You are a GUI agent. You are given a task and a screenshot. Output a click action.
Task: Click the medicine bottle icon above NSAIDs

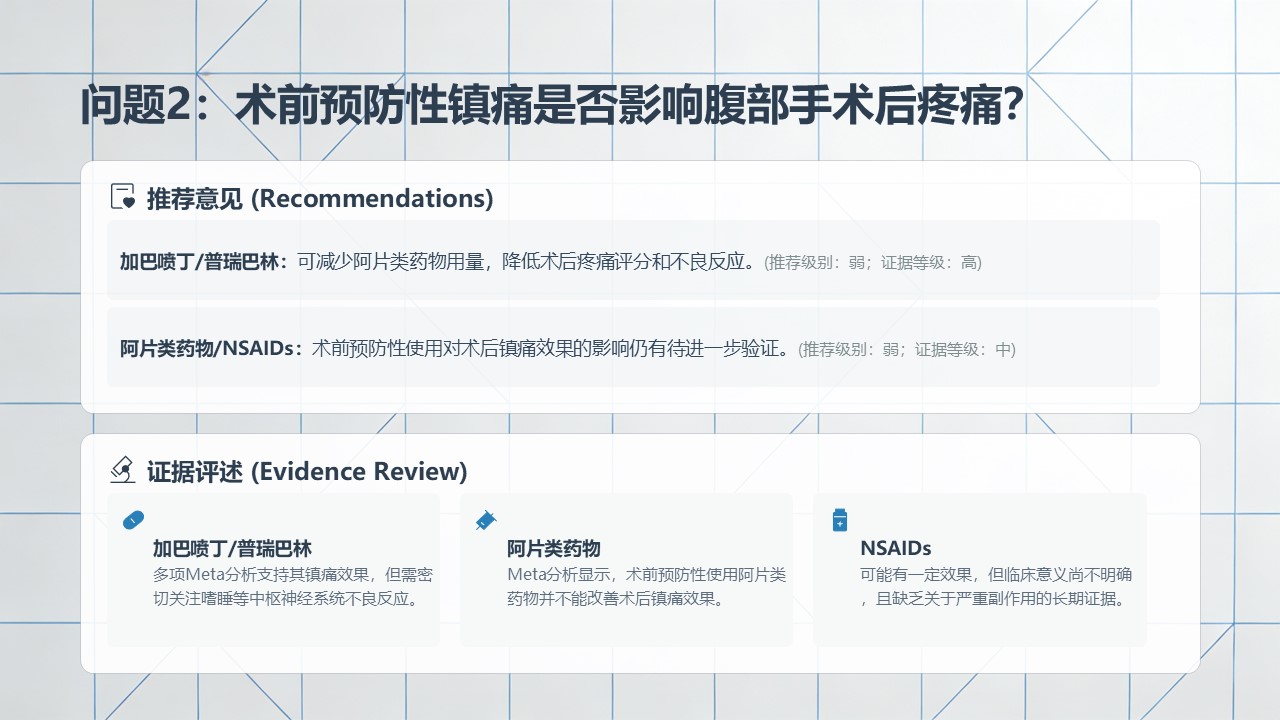click(x=840, y=520)
